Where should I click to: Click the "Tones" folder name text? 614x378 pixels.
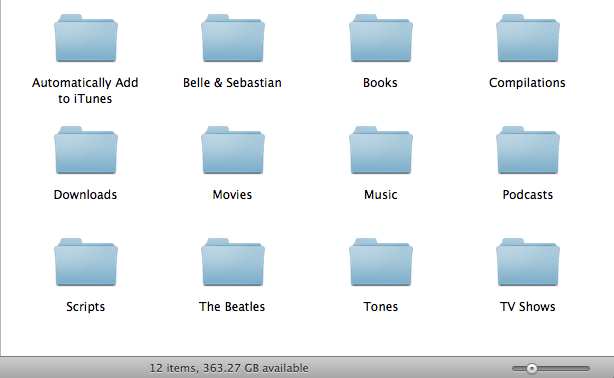coord(381,307)
